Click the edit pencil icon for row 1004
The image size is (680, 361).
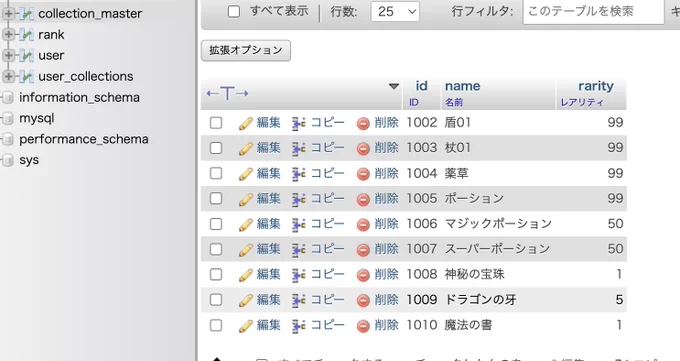click(246, 174)
